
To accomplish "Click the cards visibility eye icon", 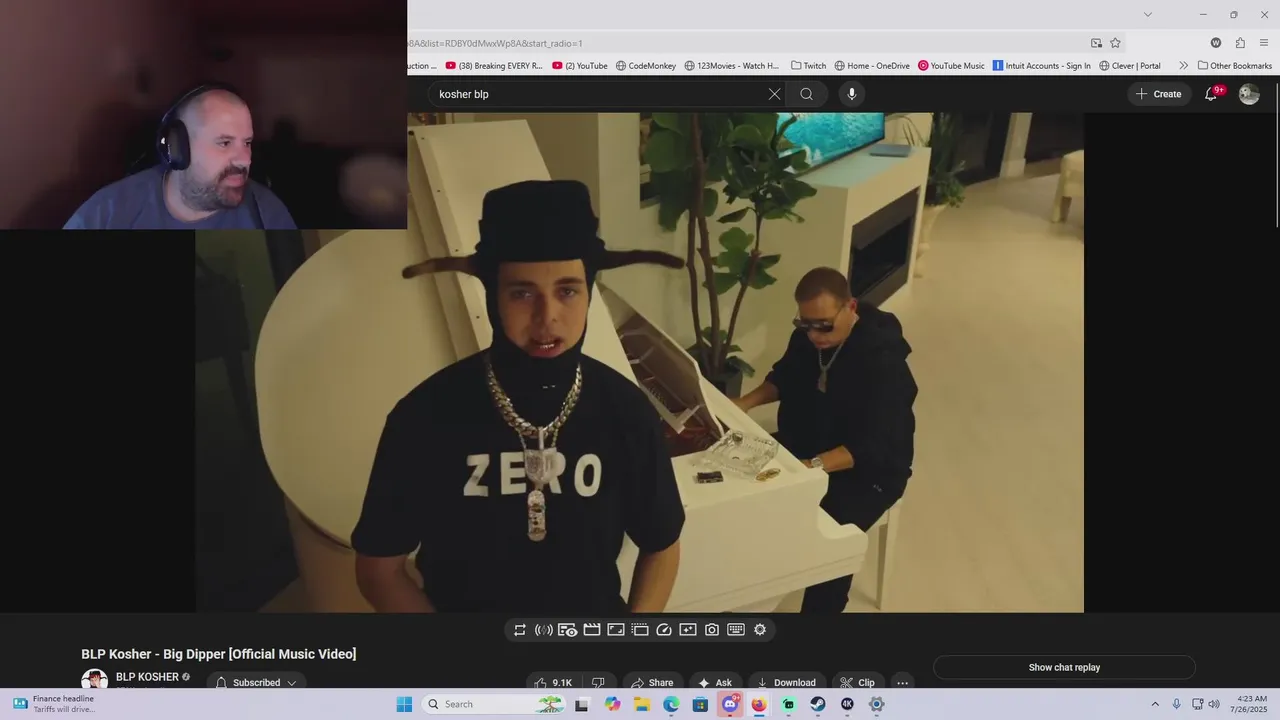I will click(568, 630).
